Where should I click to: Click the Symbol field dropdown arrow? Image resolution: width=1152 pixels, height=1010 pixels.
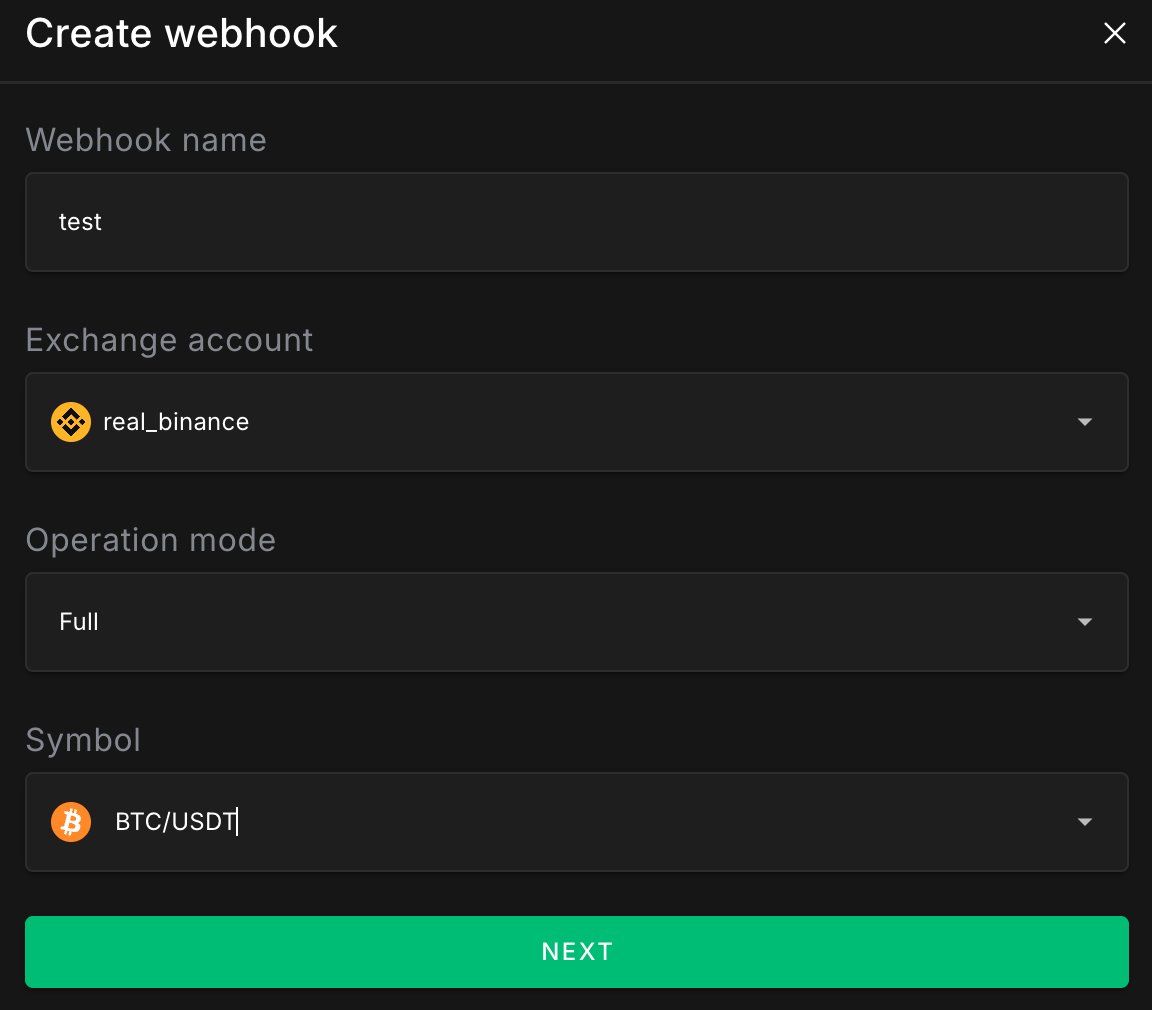[1085, 821]
